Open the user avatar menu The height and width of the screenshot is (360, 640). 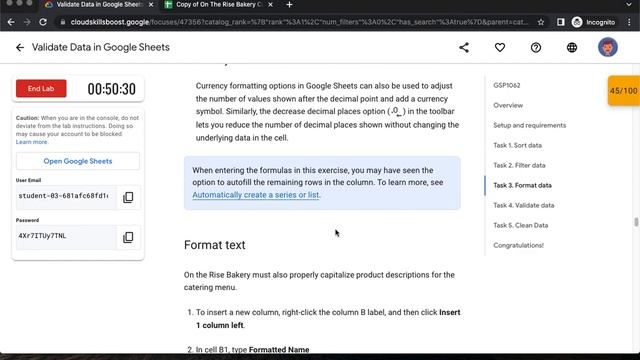(x=607, y=47)
